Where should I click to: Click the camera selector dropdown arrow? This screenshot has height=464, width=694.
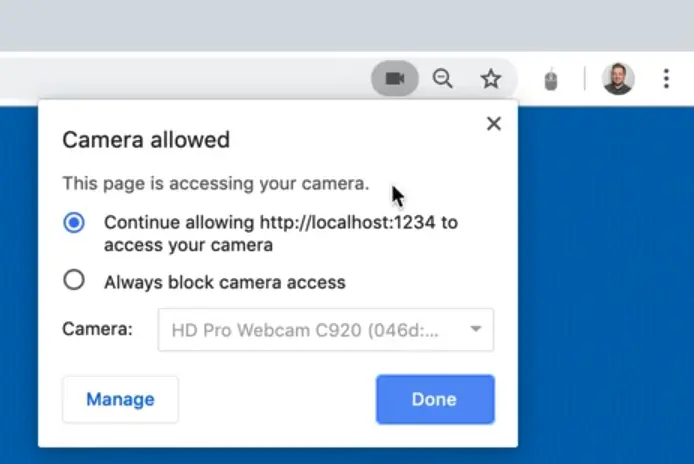coord(476,329)
